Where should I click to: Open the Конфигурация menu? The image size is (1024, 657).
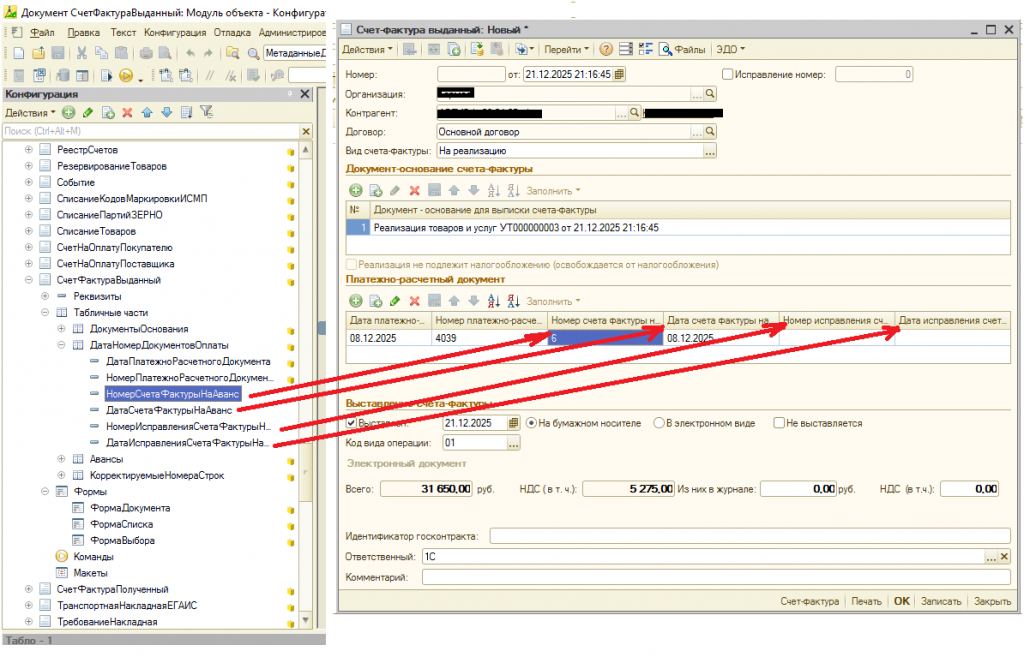coord(175,32)
